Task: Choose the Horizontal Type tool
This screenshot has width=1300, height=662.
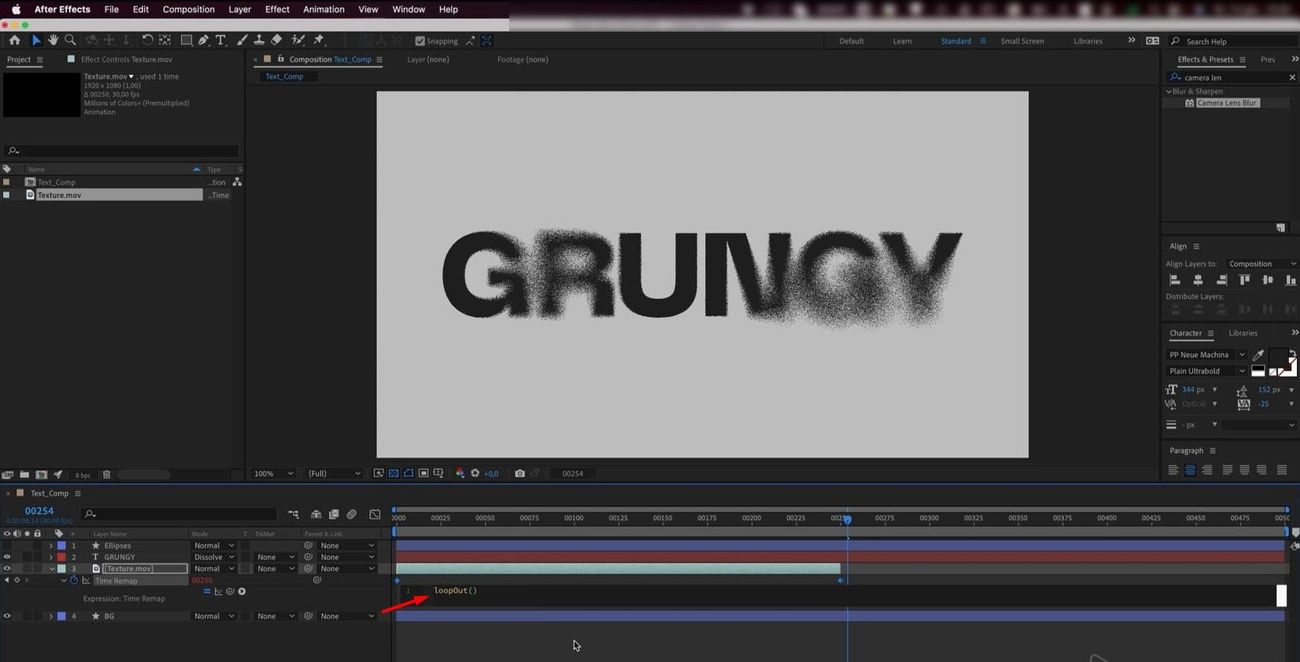Action: click(x=221, y=40)
